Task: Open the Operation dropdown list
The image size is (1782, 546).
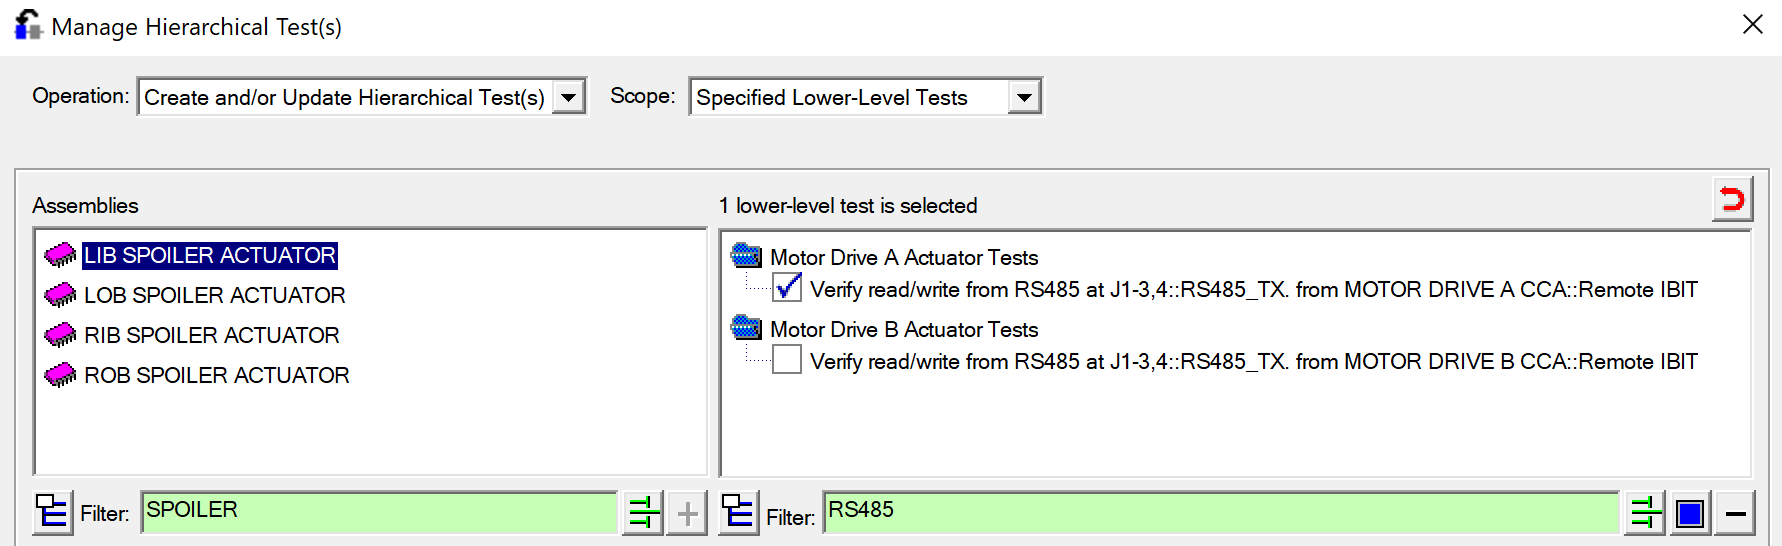Action: click(x=569, y=97)
